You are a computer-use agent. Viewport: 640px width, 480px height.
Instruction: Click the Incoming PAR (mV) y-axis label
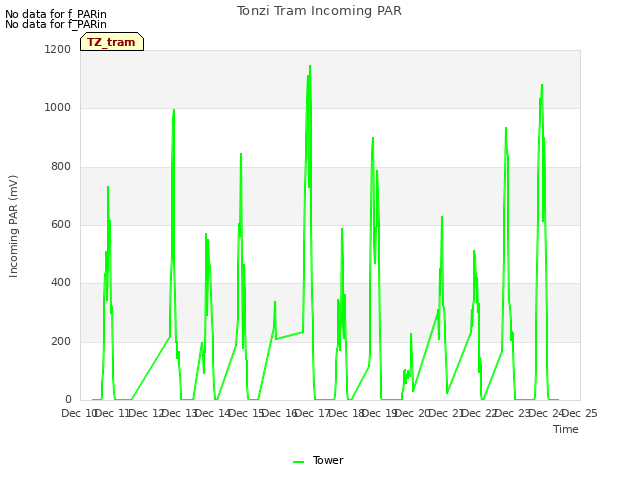(x=13, y=227)
